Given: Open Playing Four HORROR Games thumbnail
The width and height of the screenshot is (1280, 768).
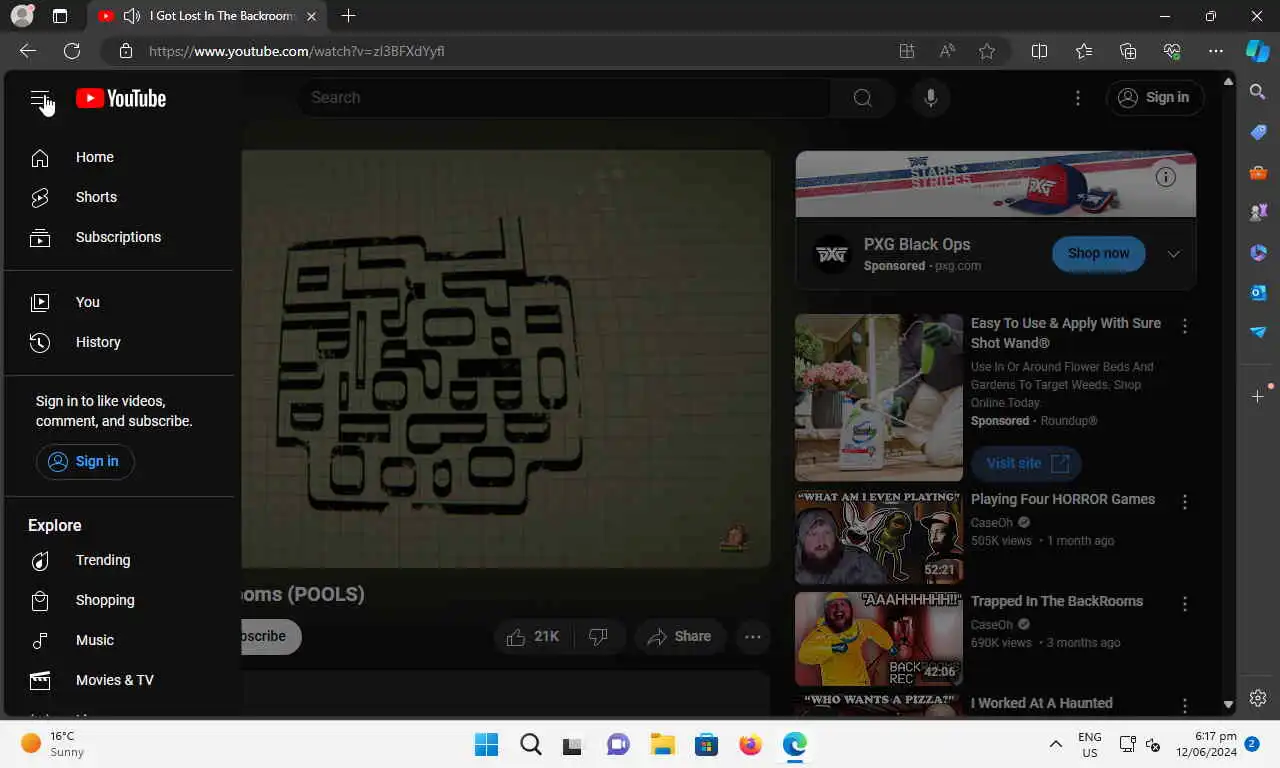Looking at the screenshot, I should click(879, 537).
